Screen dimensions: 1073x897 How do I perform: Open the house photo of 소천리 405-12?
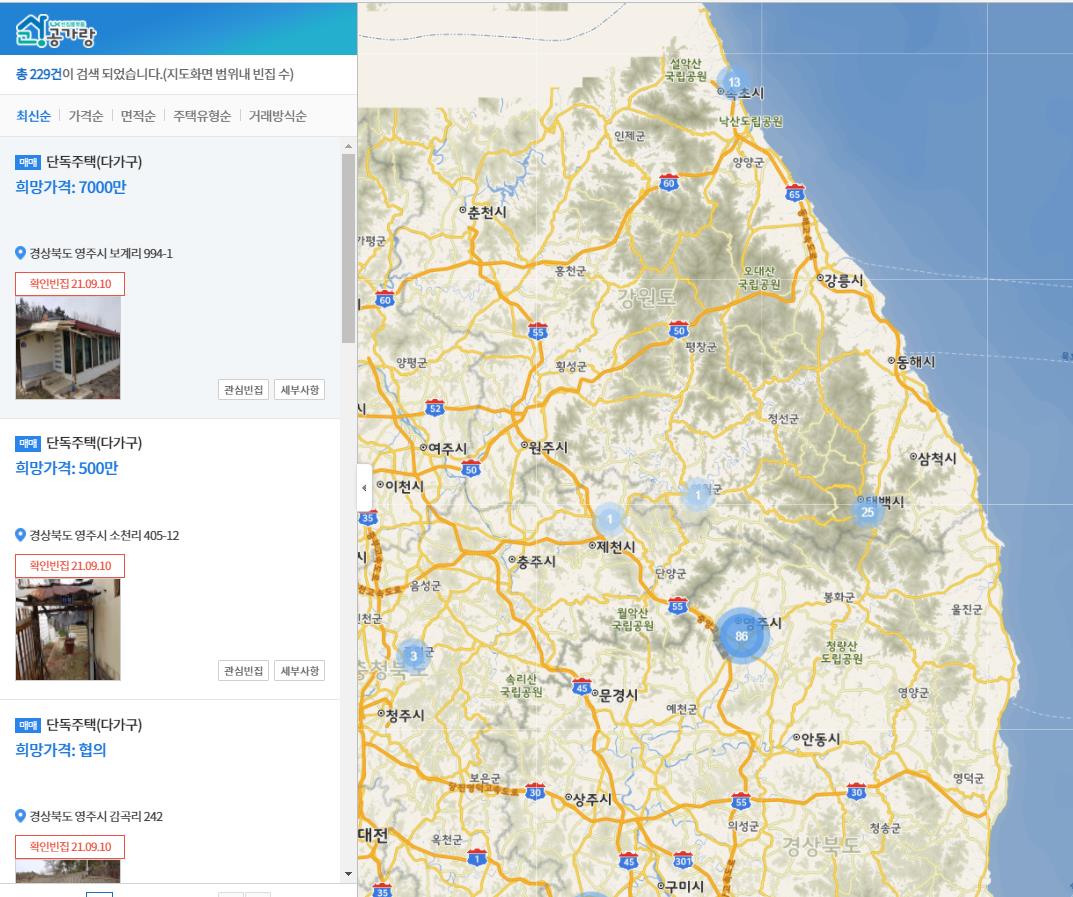tap(68, 629)
